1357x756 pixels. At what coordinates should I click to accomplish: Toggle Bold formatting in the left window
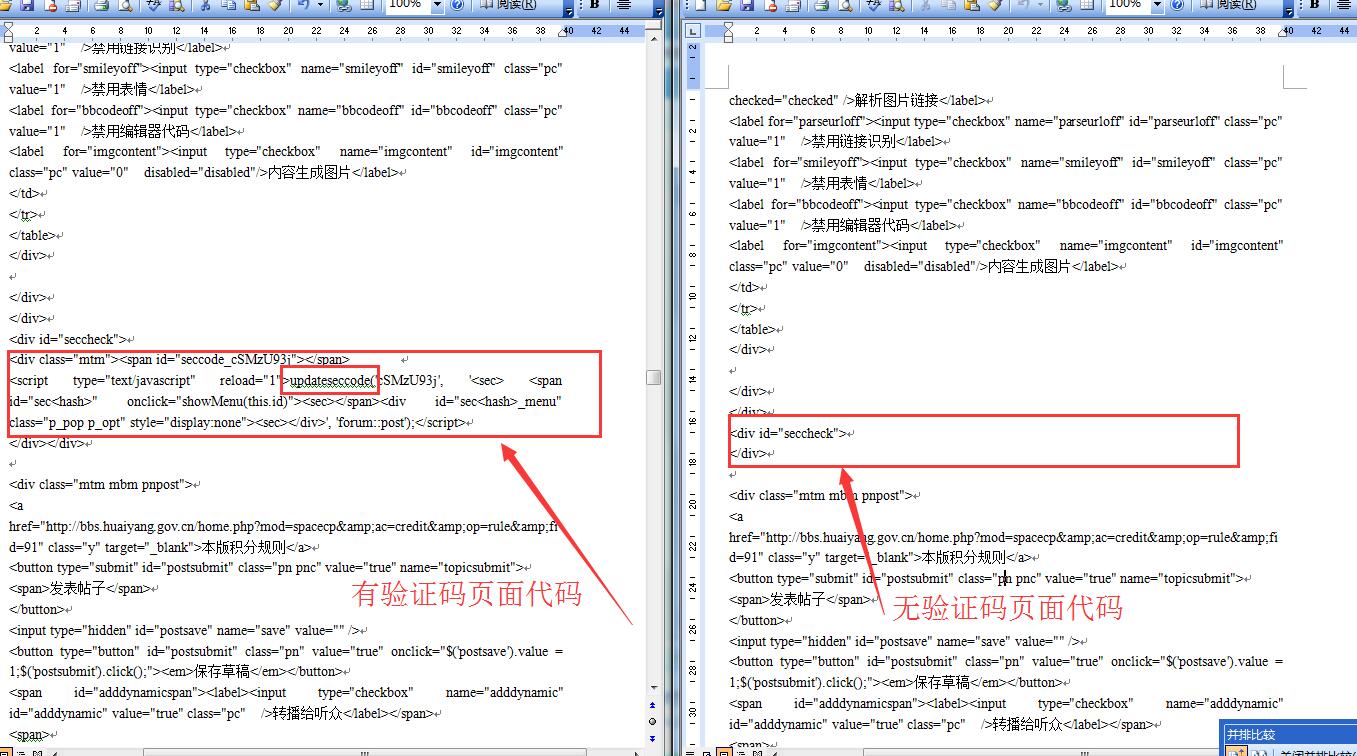coord(594,5)
